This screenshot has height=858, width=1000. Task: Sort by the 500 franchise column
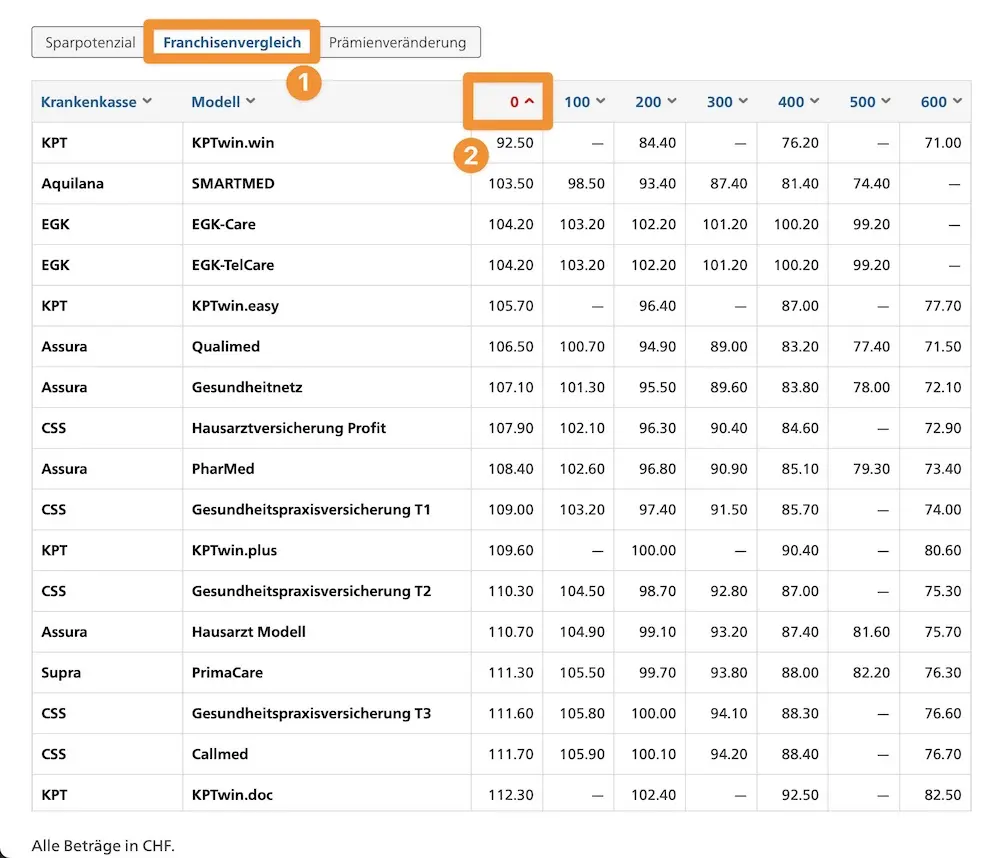(870, 102)
